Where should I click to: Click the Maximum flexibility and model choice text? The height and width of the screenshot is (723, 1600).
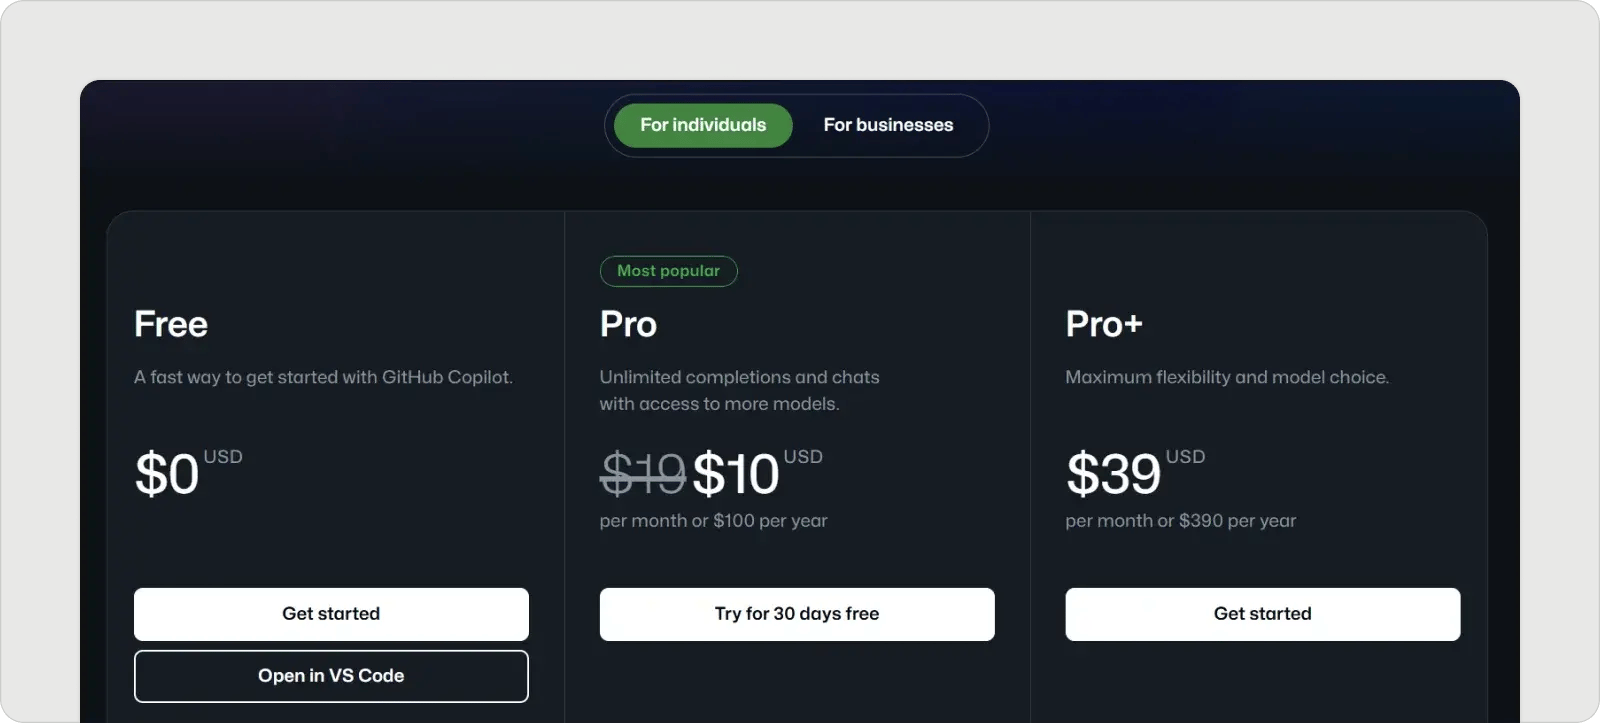(1227, 377)
